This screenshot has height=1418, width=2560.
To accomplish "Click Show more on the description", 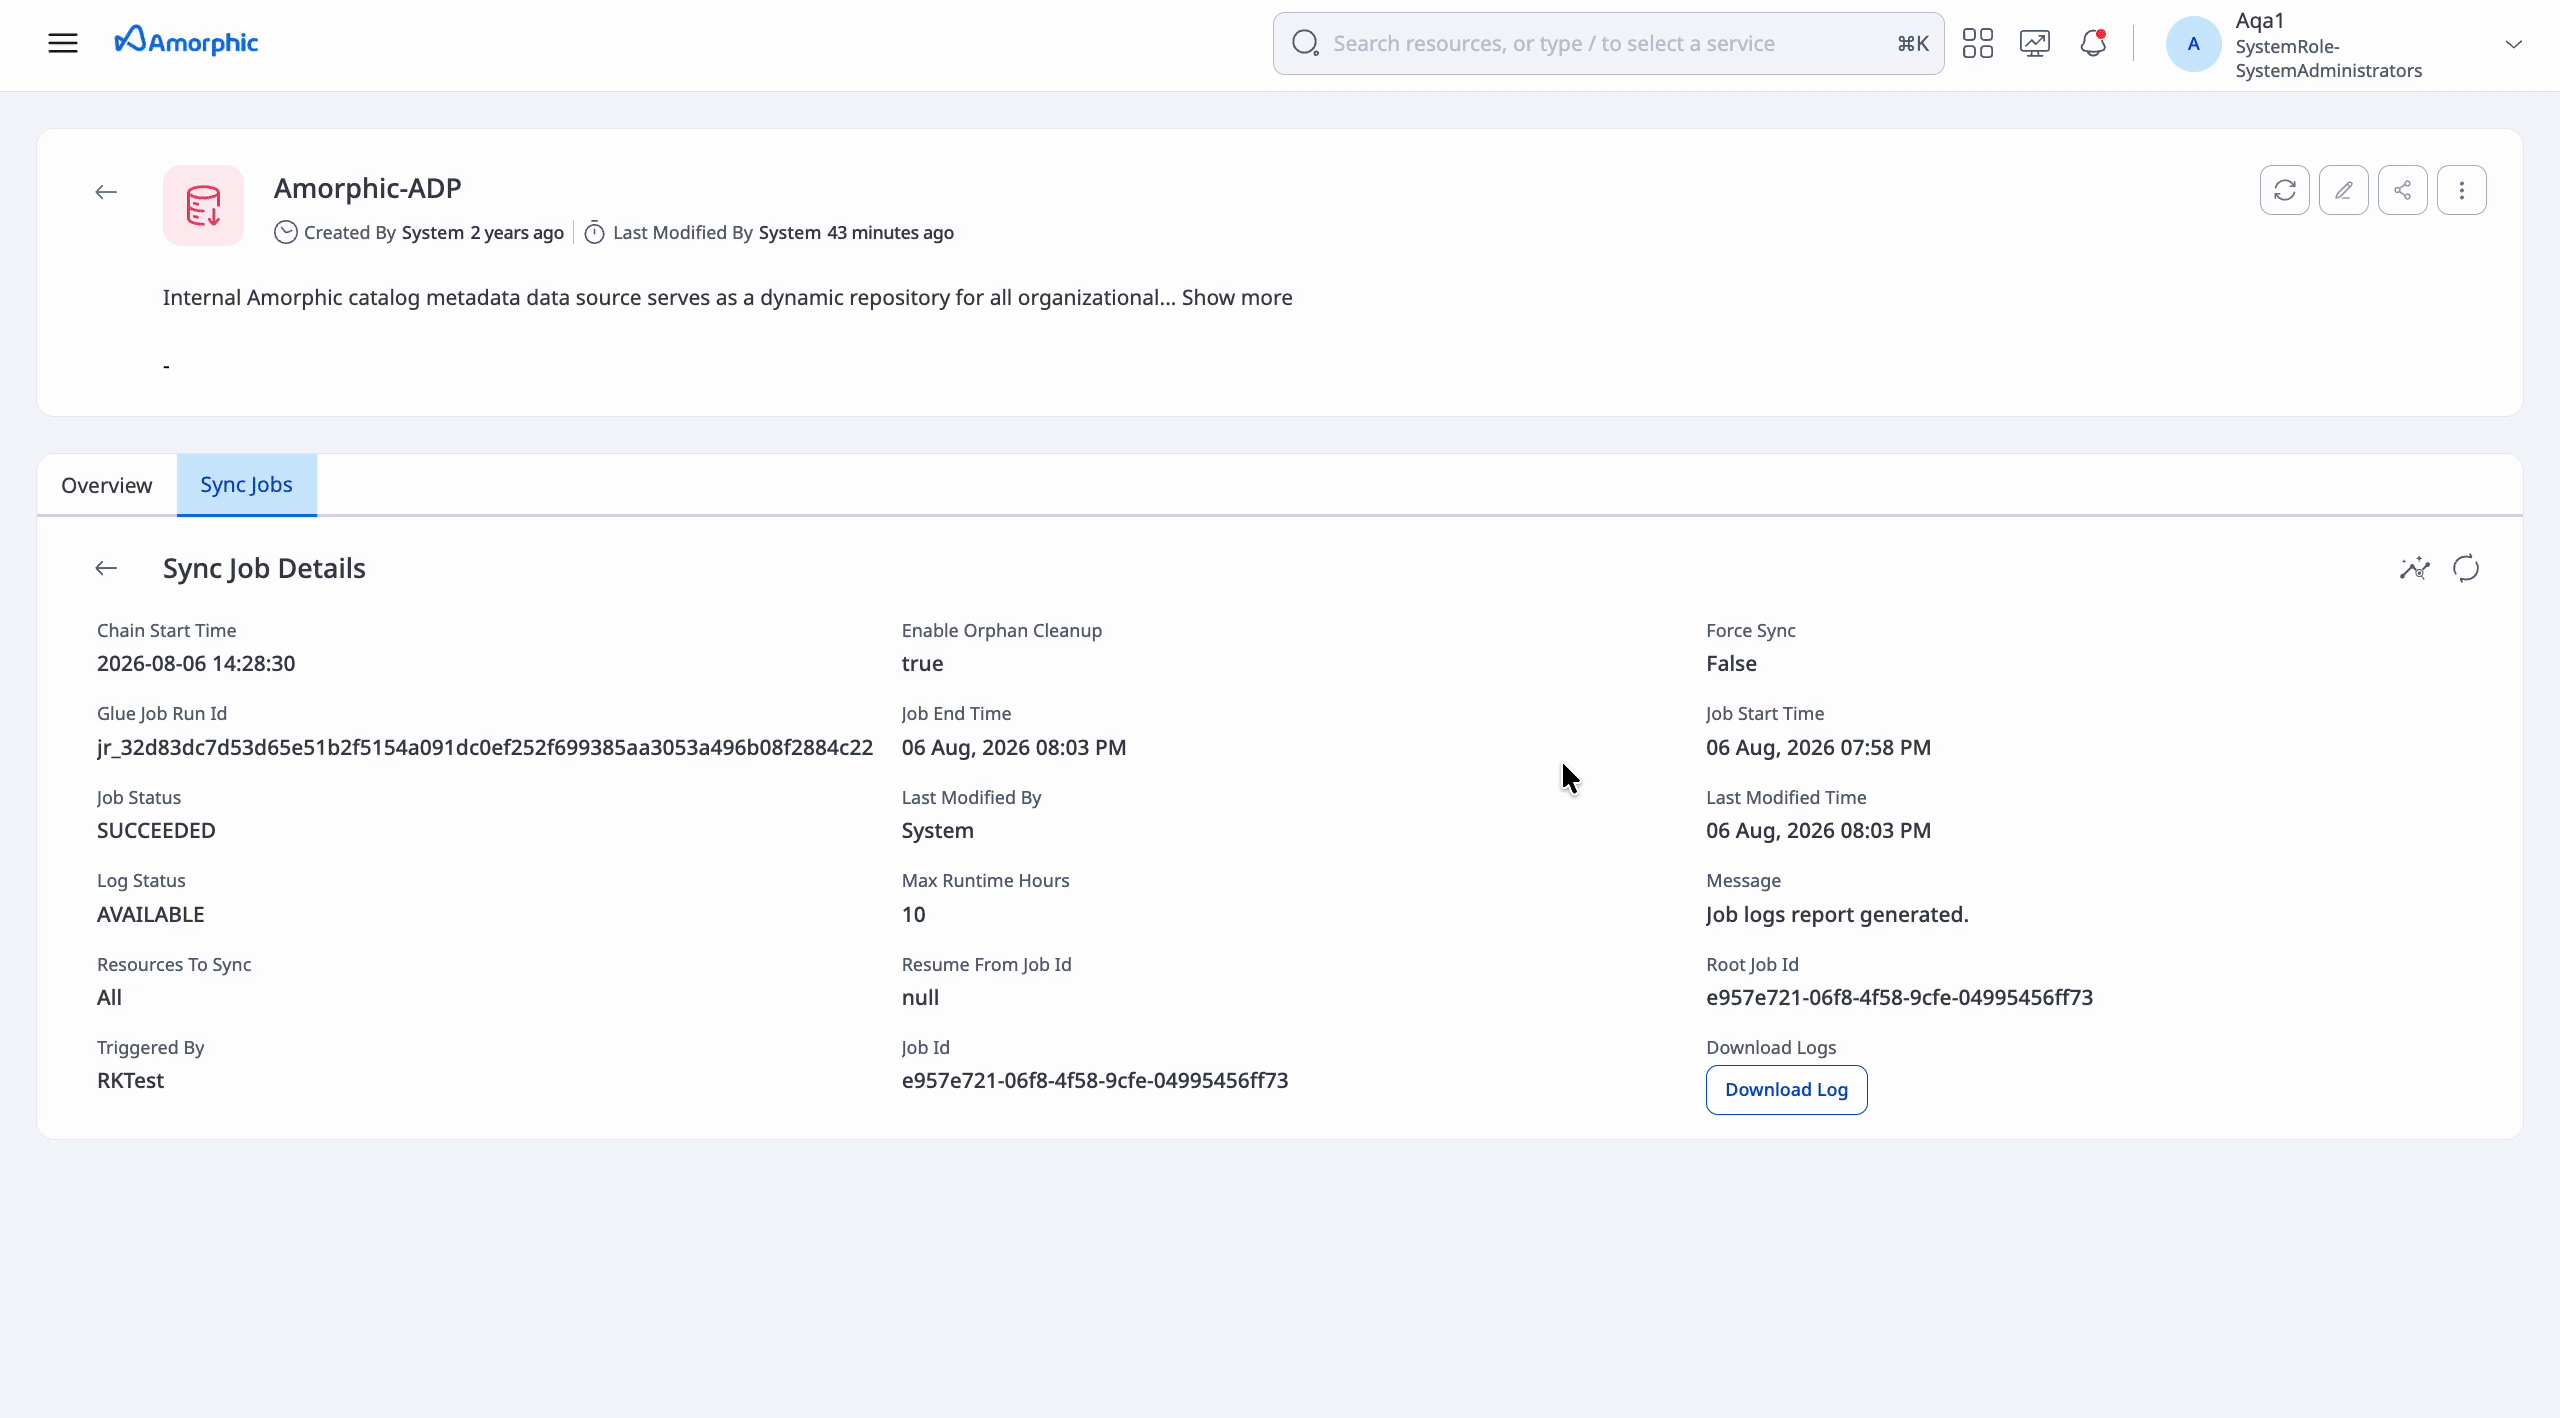I will [1237, 298].
